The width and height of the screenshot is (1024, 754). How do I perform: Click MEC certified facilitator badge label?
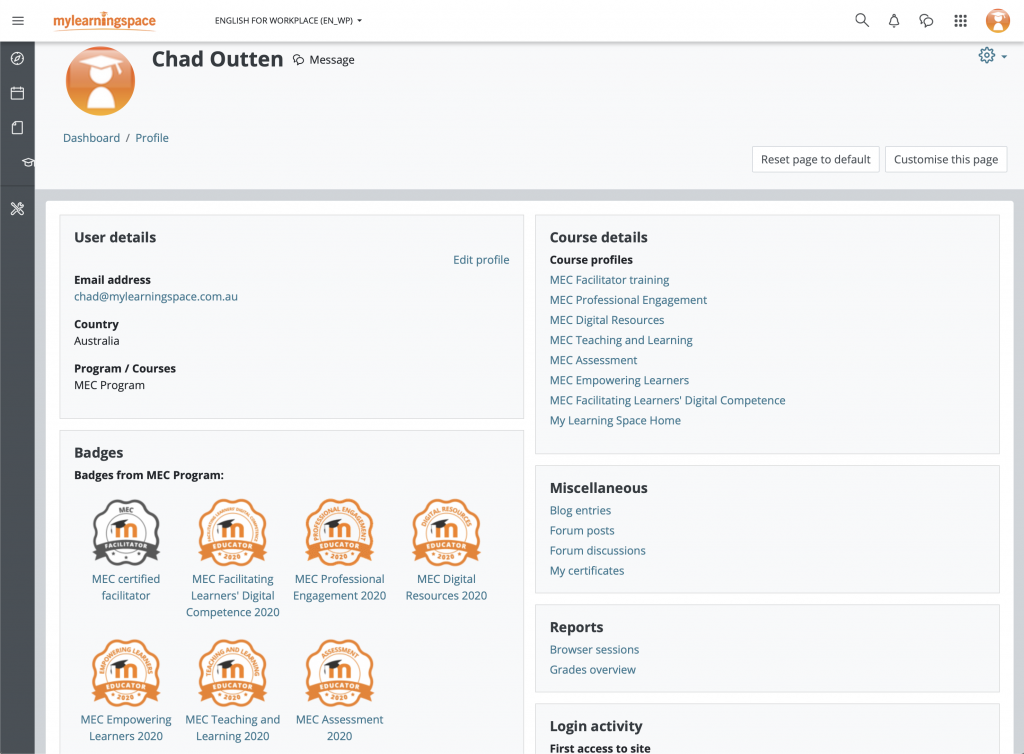point(126,588)
